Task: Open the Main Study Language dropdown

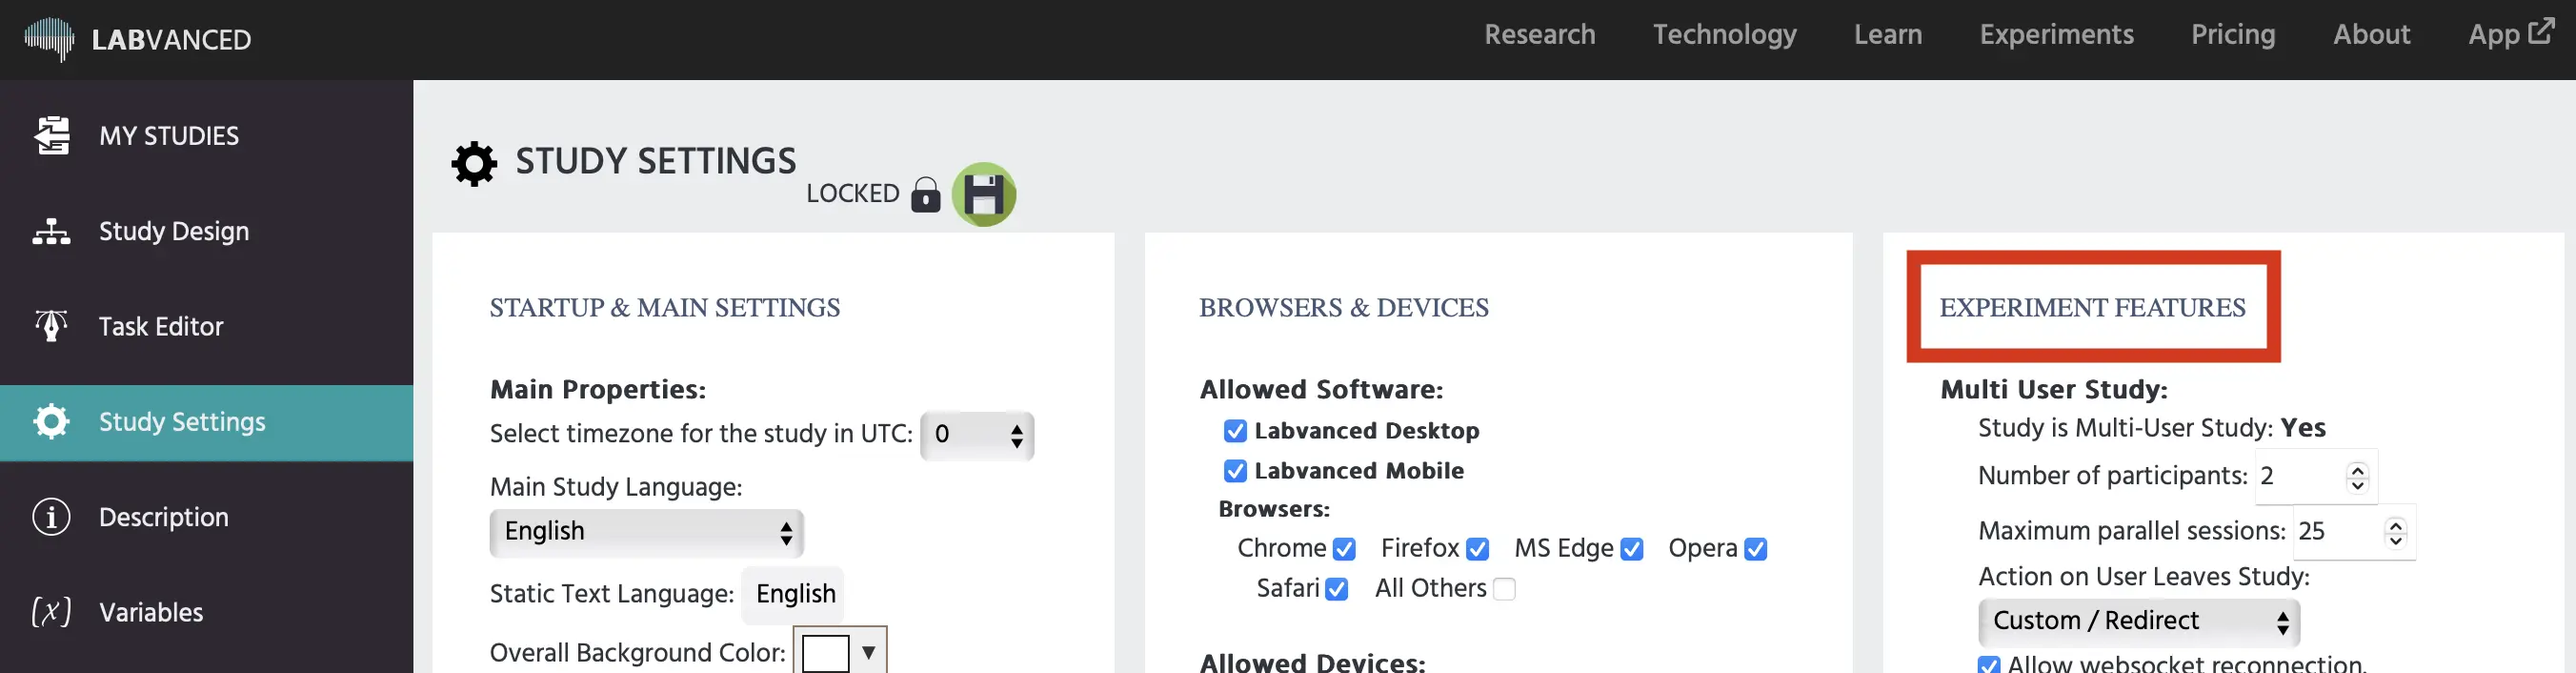Action: (646, 532)
